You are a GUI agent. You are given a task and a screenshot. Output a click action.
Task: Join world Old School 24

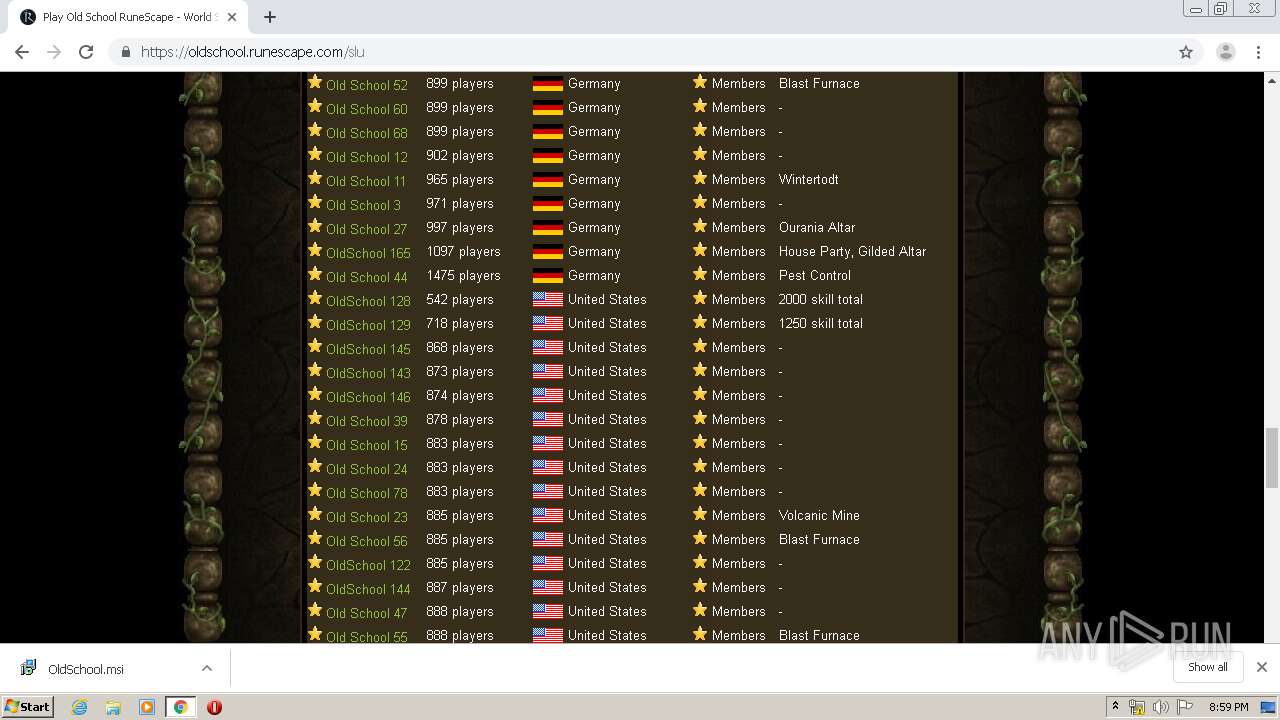(366, 469)
